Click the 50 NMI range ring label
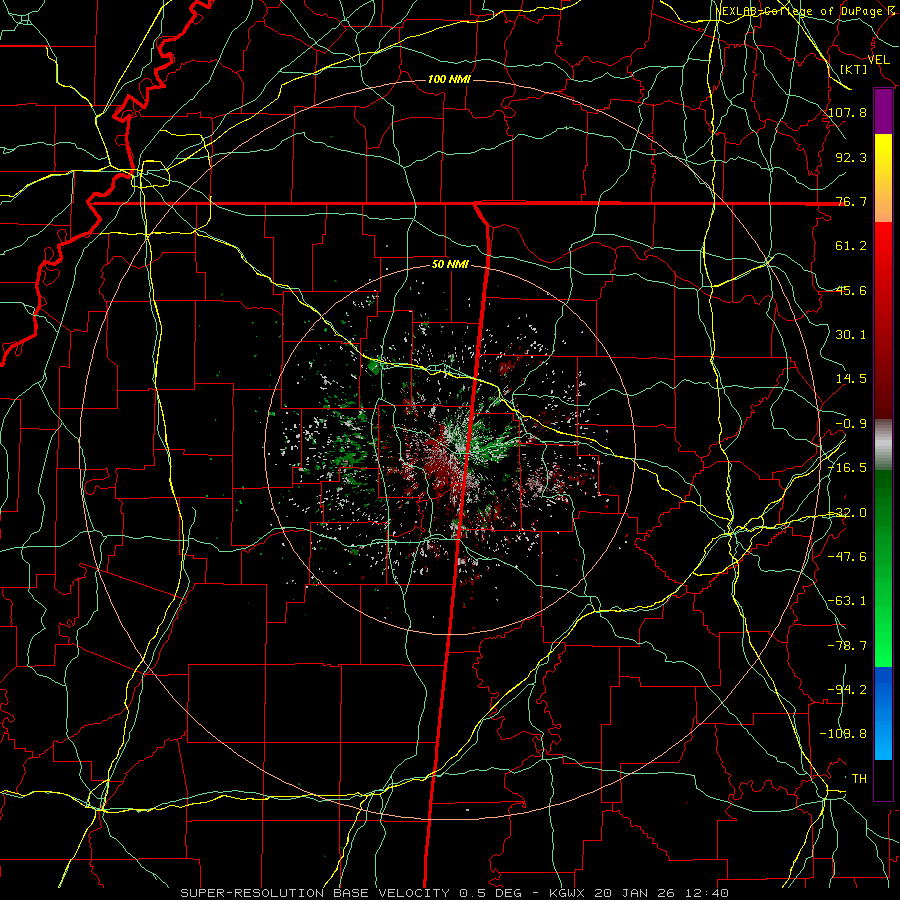The height and width of the screenshot is (900, 900). (450, 265)
